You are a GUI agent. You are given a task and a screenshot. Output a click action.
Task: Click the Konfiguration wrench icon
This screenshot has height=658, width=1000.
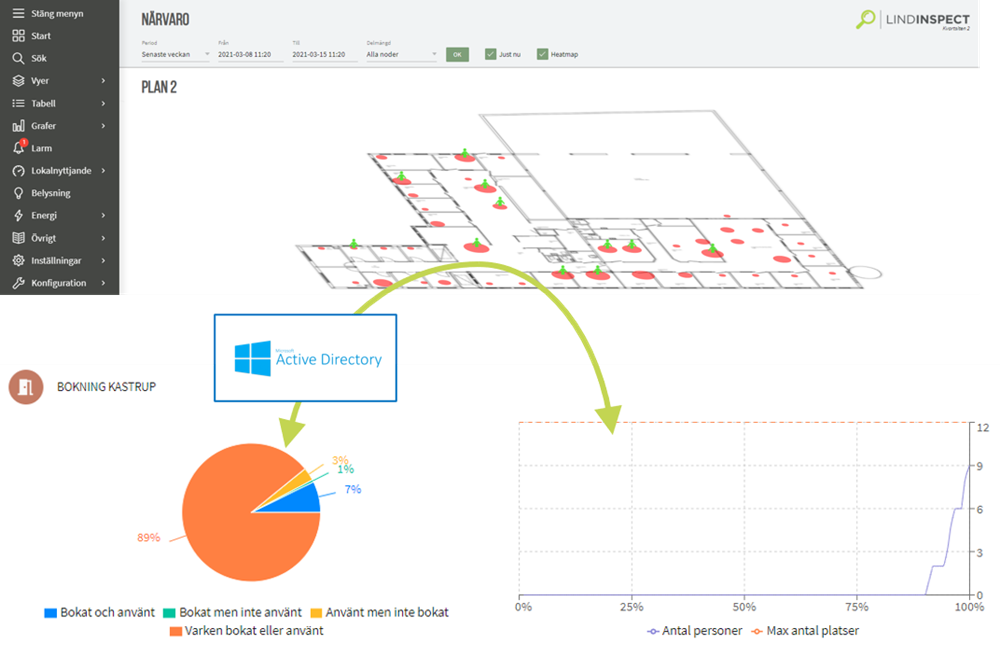(18, 283)
